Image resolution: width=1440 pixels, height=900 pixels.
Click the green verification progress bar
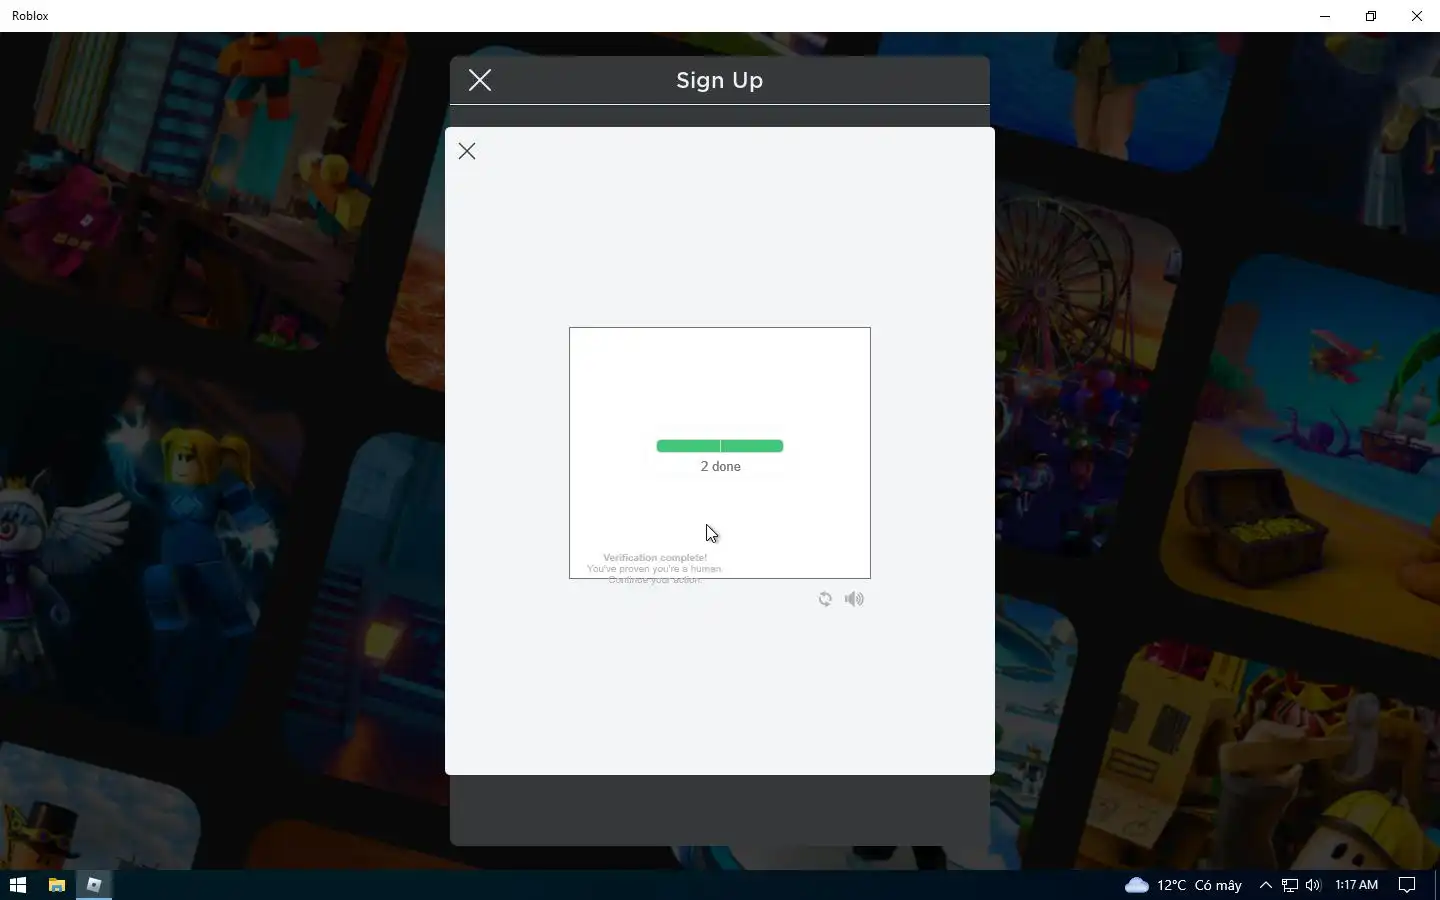(720, 446)
